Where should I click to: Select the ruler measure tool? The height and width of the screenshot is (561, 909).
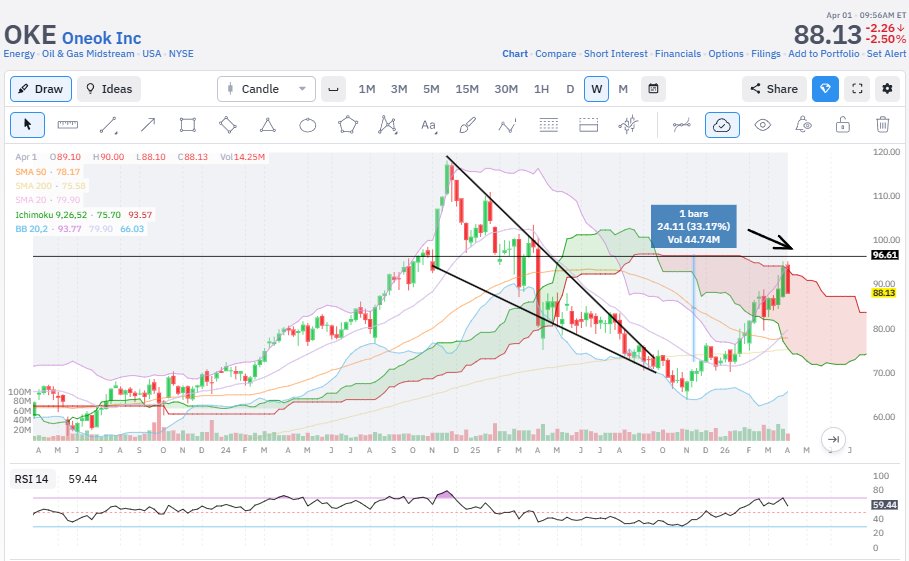[x=68, y=125]
